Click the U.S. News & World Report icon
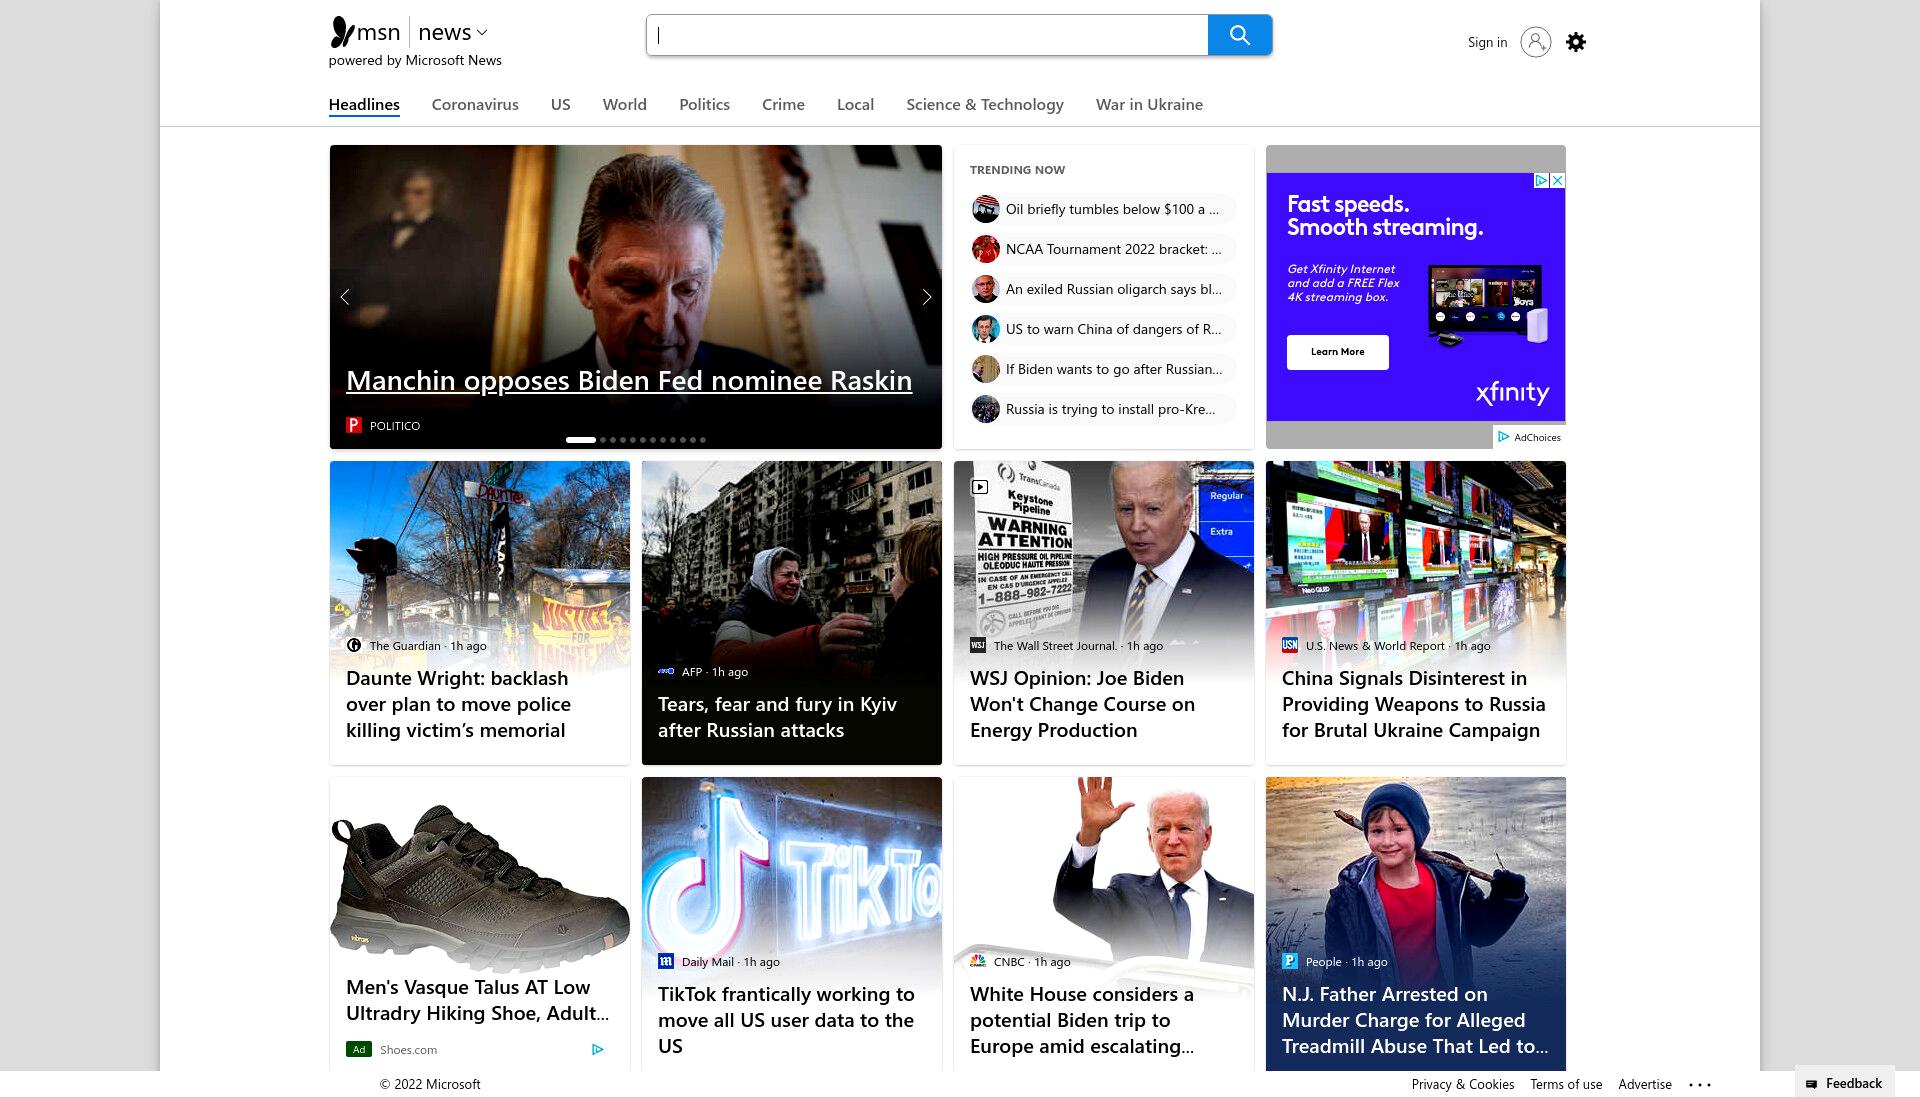This screenshot has height=1097, width=1920. [1290, 645]
